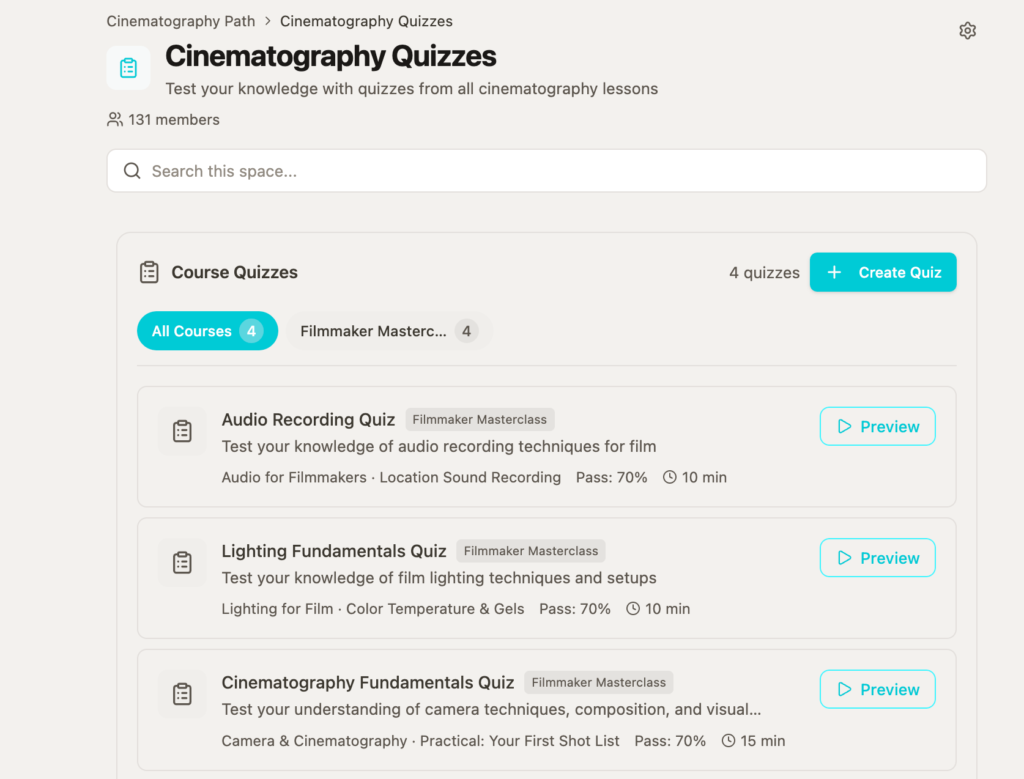Click the Lighting Fundamentals Quiz clipboard icon
The image size is (1024, 779).
click(x=182, y=563)
